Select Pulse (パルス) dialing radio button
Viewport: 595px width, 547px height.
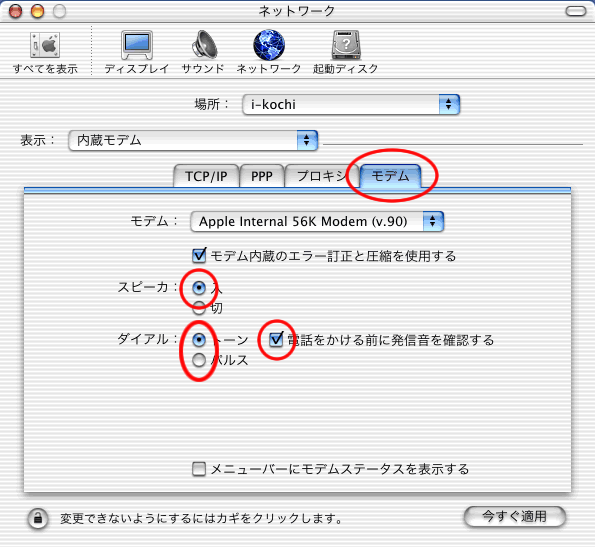[x=199, y=360]
